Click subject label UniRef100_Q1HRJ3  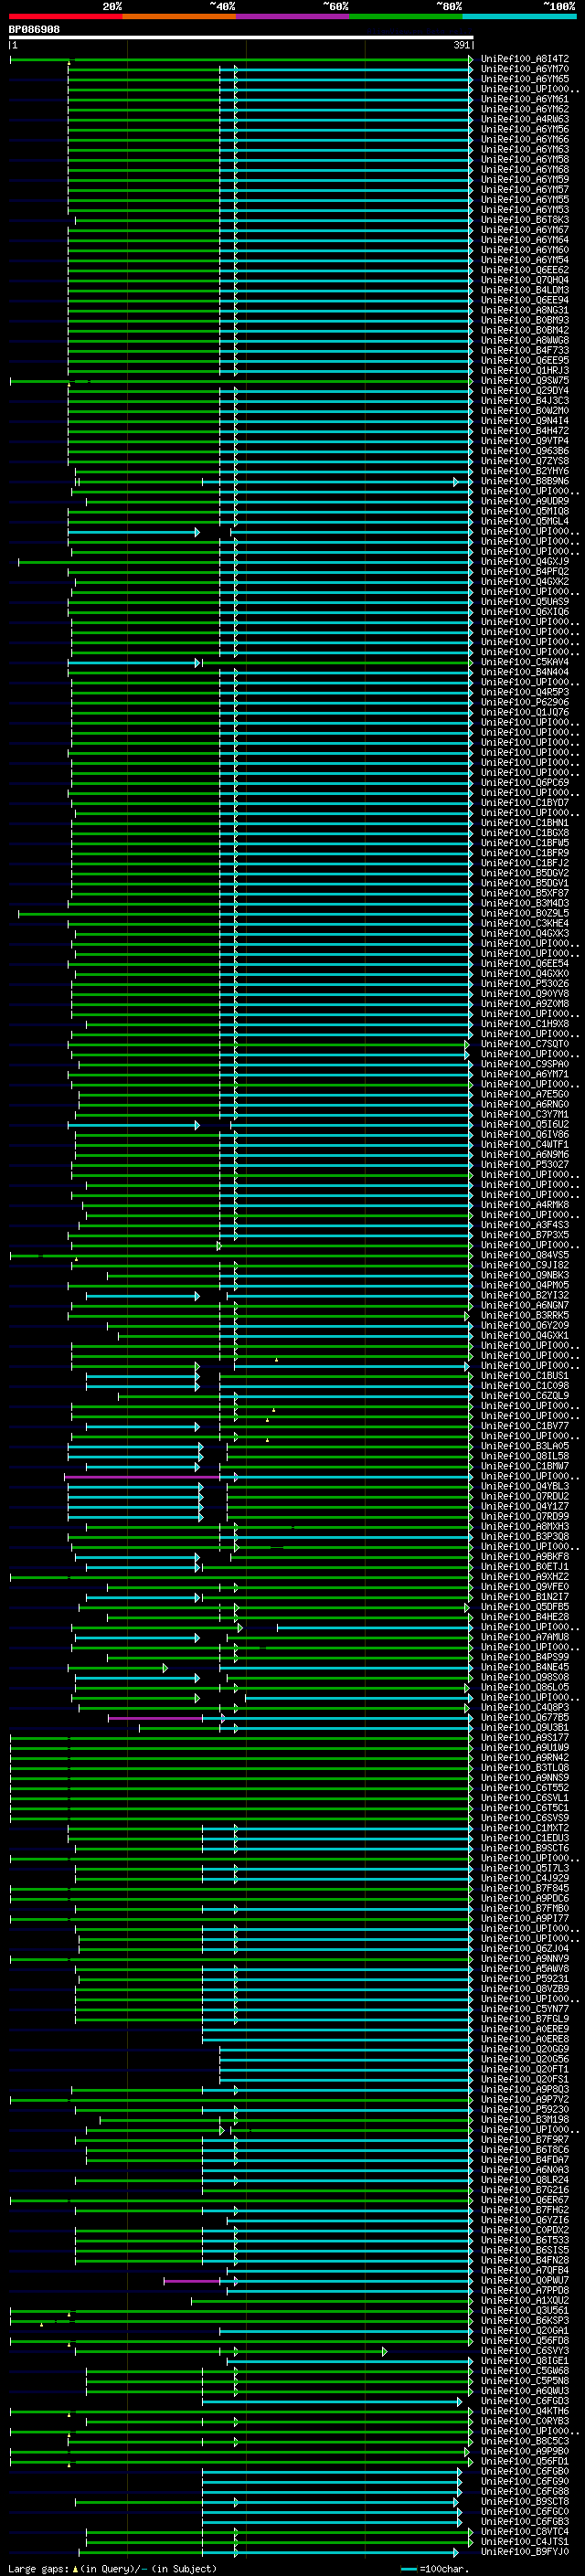tap(525, 370)
